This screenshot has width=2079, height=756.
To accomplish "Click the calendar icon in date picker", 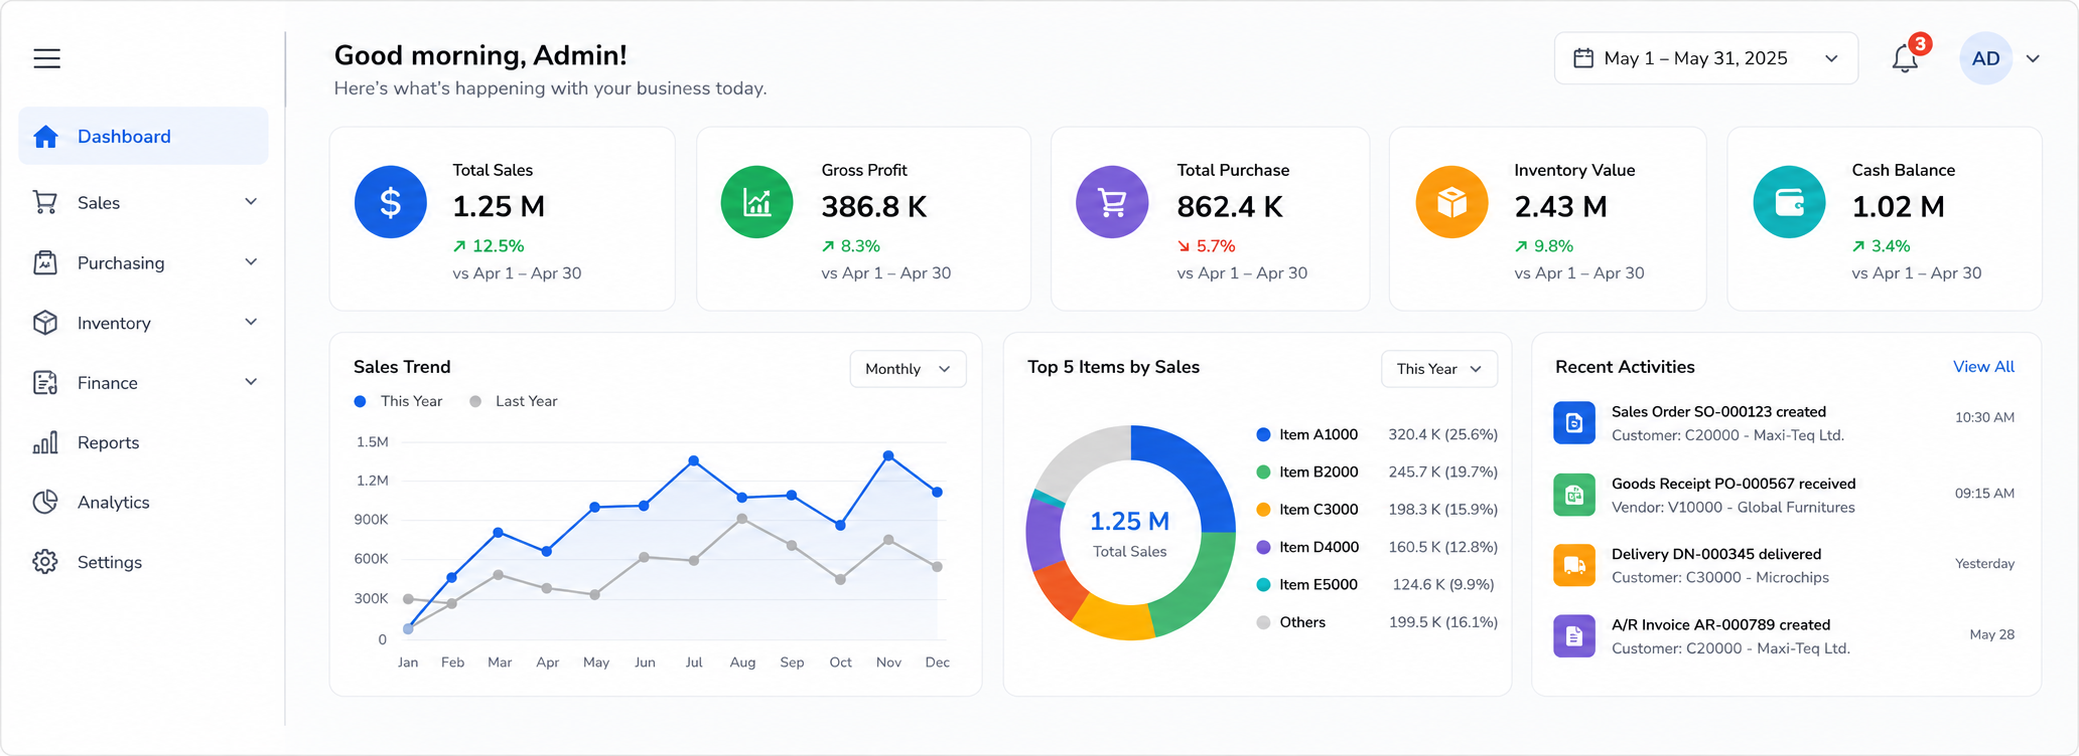I will coord(1583,58).
